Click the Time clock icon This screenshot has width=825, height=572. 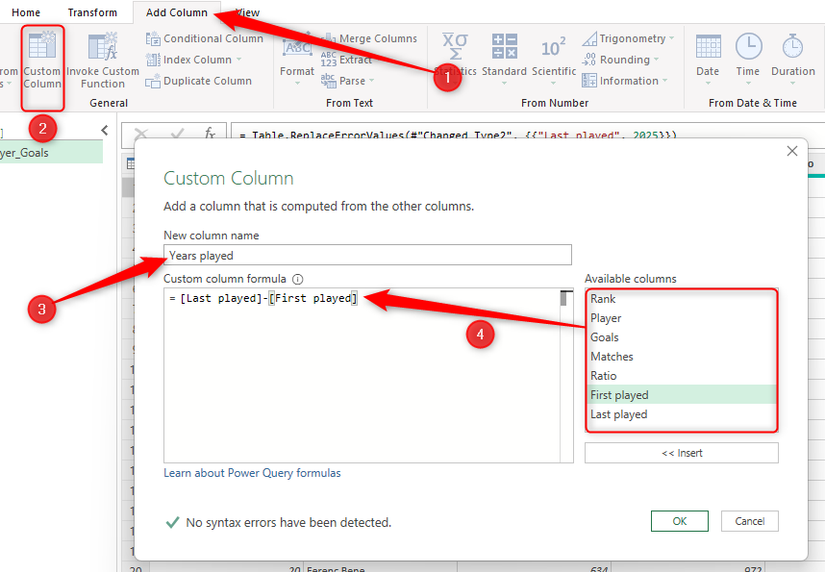(748, 48)
